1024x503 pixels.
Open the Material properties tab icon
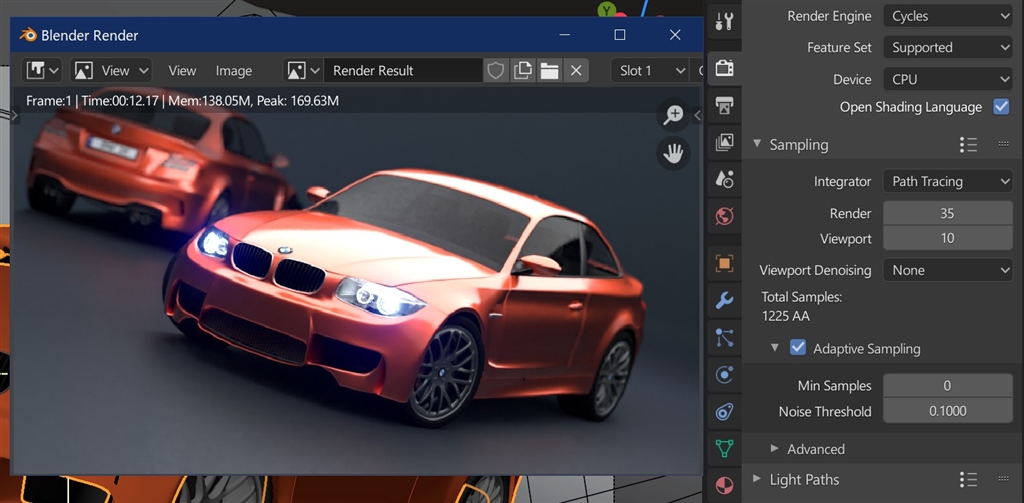(x=724, y=485)
